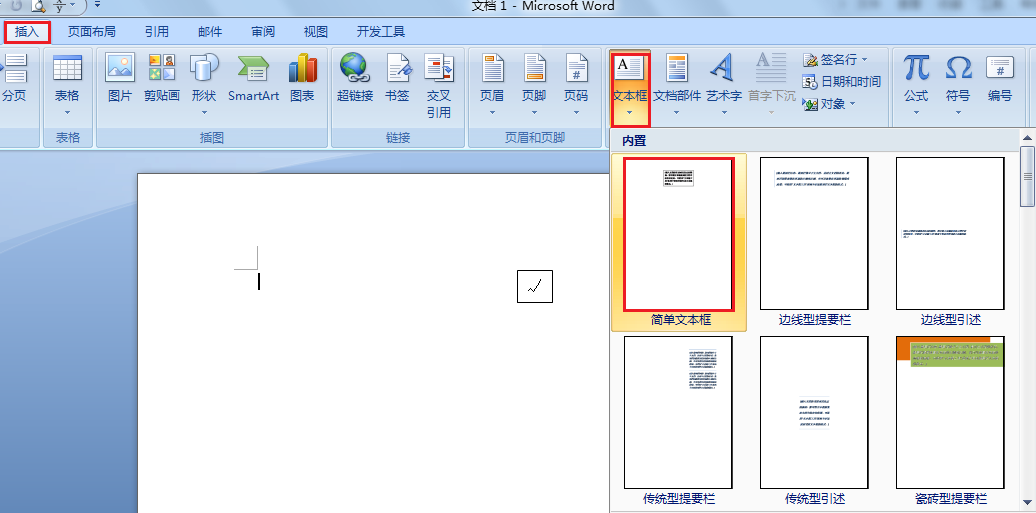Open the 剪贴画 clip art tool
This screenshot has height=513, width=1036.
pos(162,78)
